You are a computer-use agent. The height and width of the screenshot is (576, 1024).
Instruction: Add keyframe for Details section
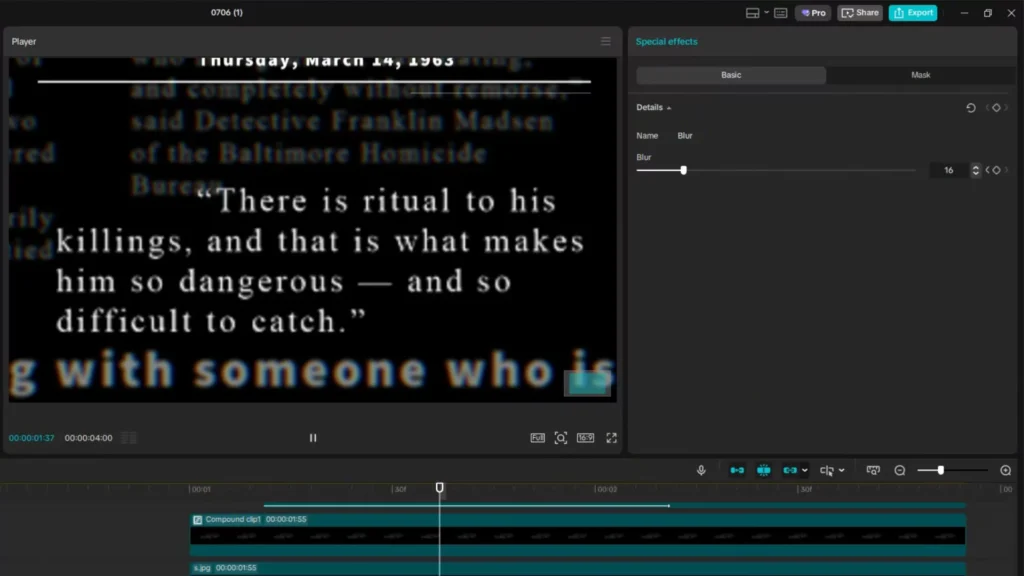996,108
